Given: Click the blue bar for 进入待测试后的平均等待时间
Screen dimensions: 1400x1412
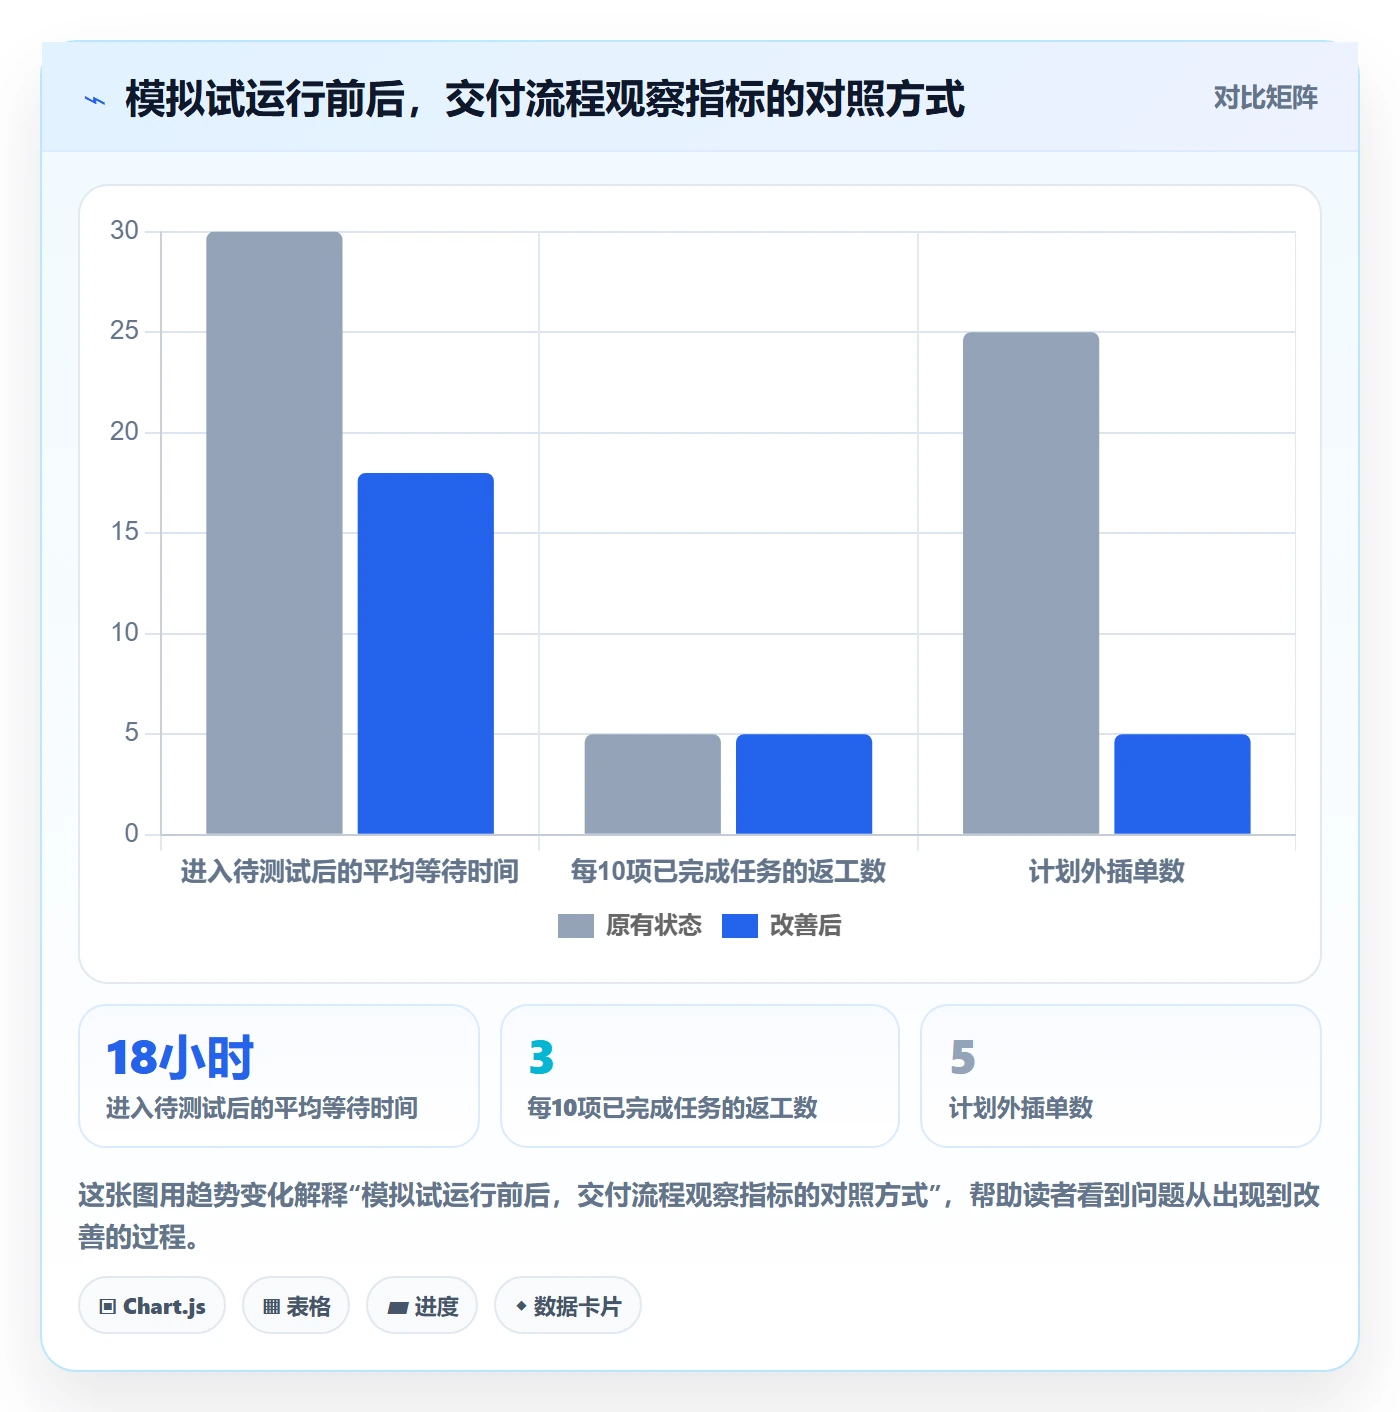Looking at the screenshot, I should coord(426,654).
